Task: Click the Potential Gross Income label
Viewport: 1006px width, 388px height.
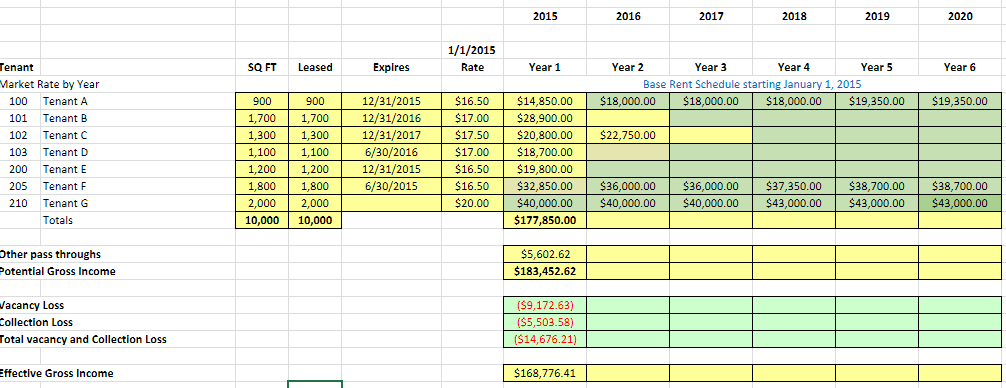Action: [58, 271]
